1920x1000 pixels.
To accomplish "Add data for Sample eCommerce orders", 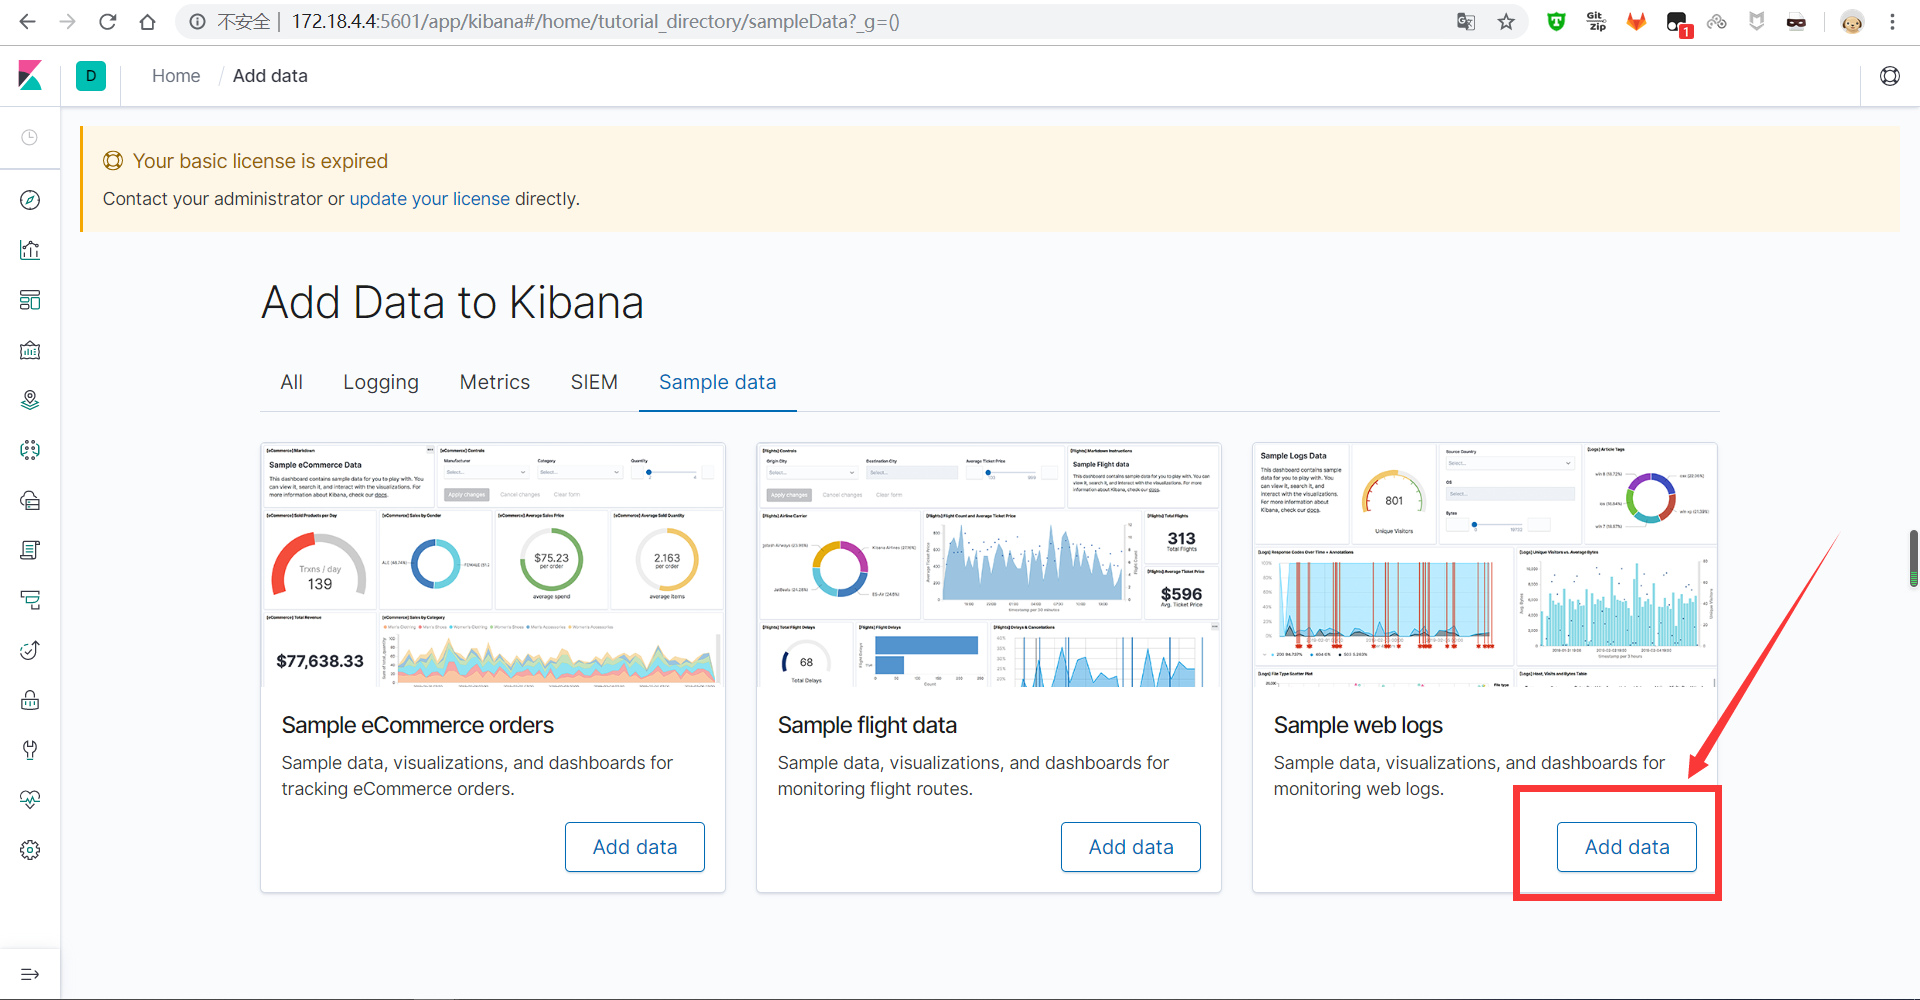I will (x=635, y=847).
